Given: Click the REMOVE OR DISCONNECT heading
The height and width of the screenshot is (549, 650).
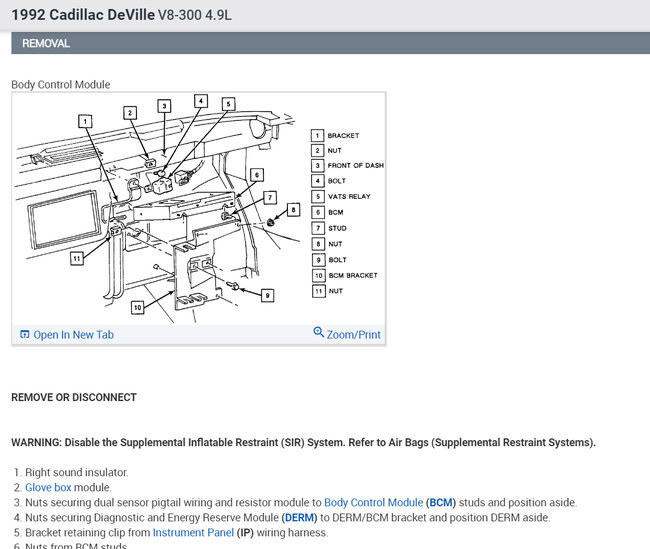Looking at the screenshot, I should click(74, 397).
